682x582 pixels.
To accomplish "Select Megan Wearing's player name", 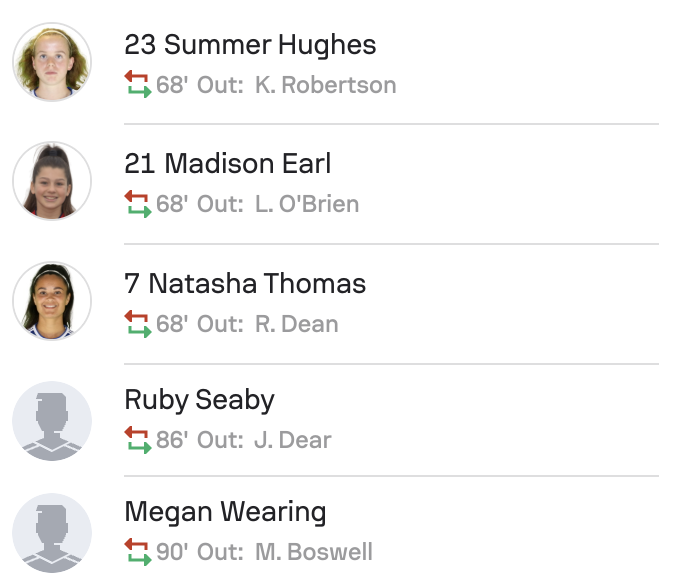I will click(225, 512).
